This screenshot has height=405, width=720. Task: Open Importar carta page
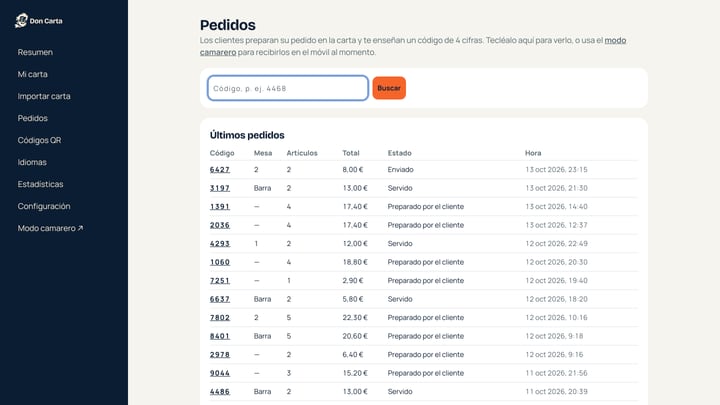44,96
